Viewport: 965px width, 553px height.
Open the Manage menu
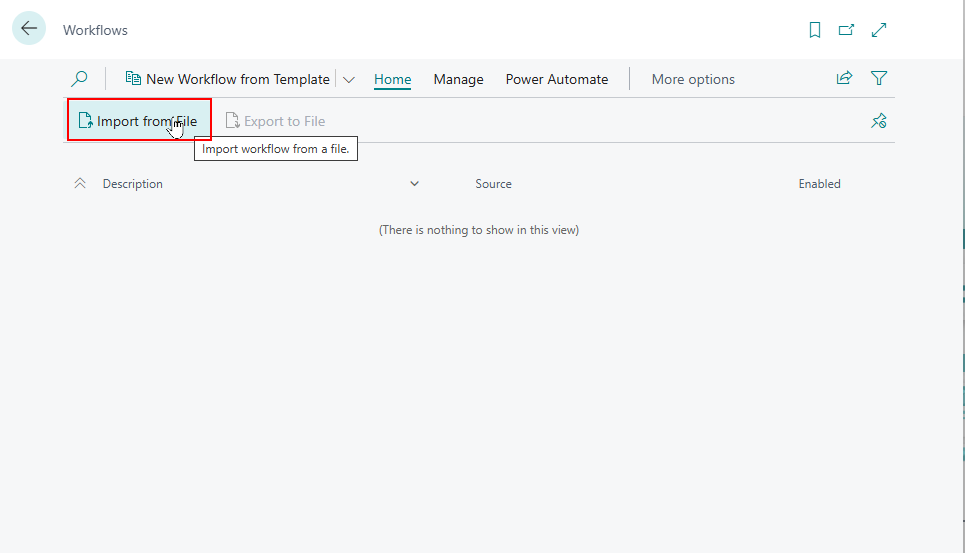click(x=458, y=79)
